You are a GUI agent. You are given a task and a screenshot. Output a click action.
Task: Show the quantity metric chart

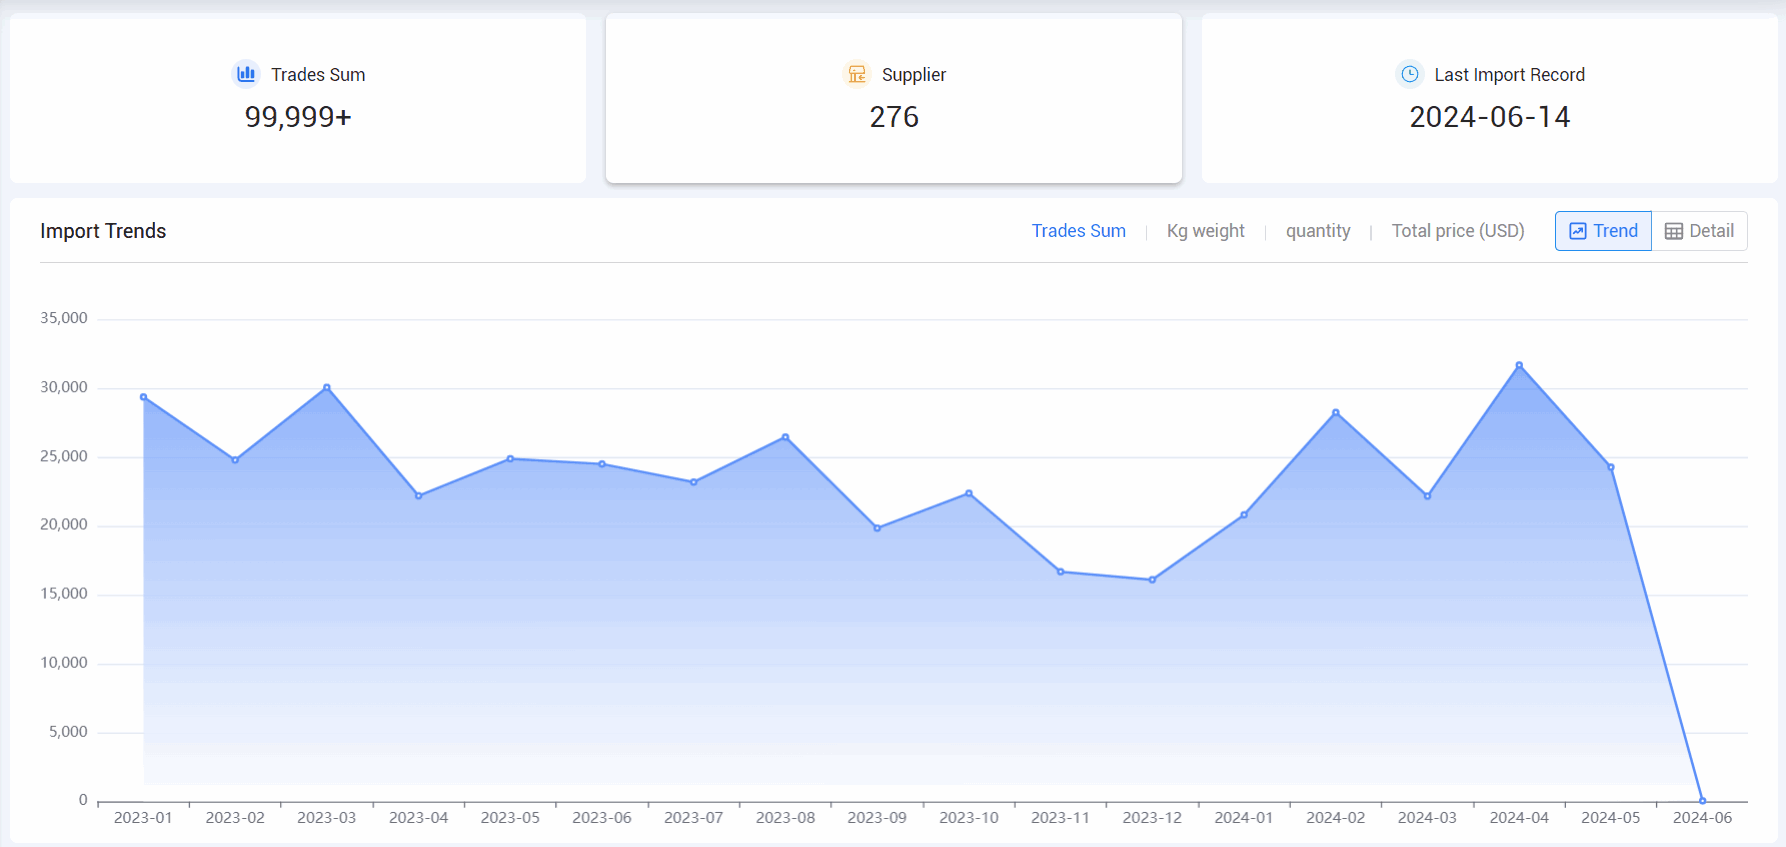(x=1317, y=231)
